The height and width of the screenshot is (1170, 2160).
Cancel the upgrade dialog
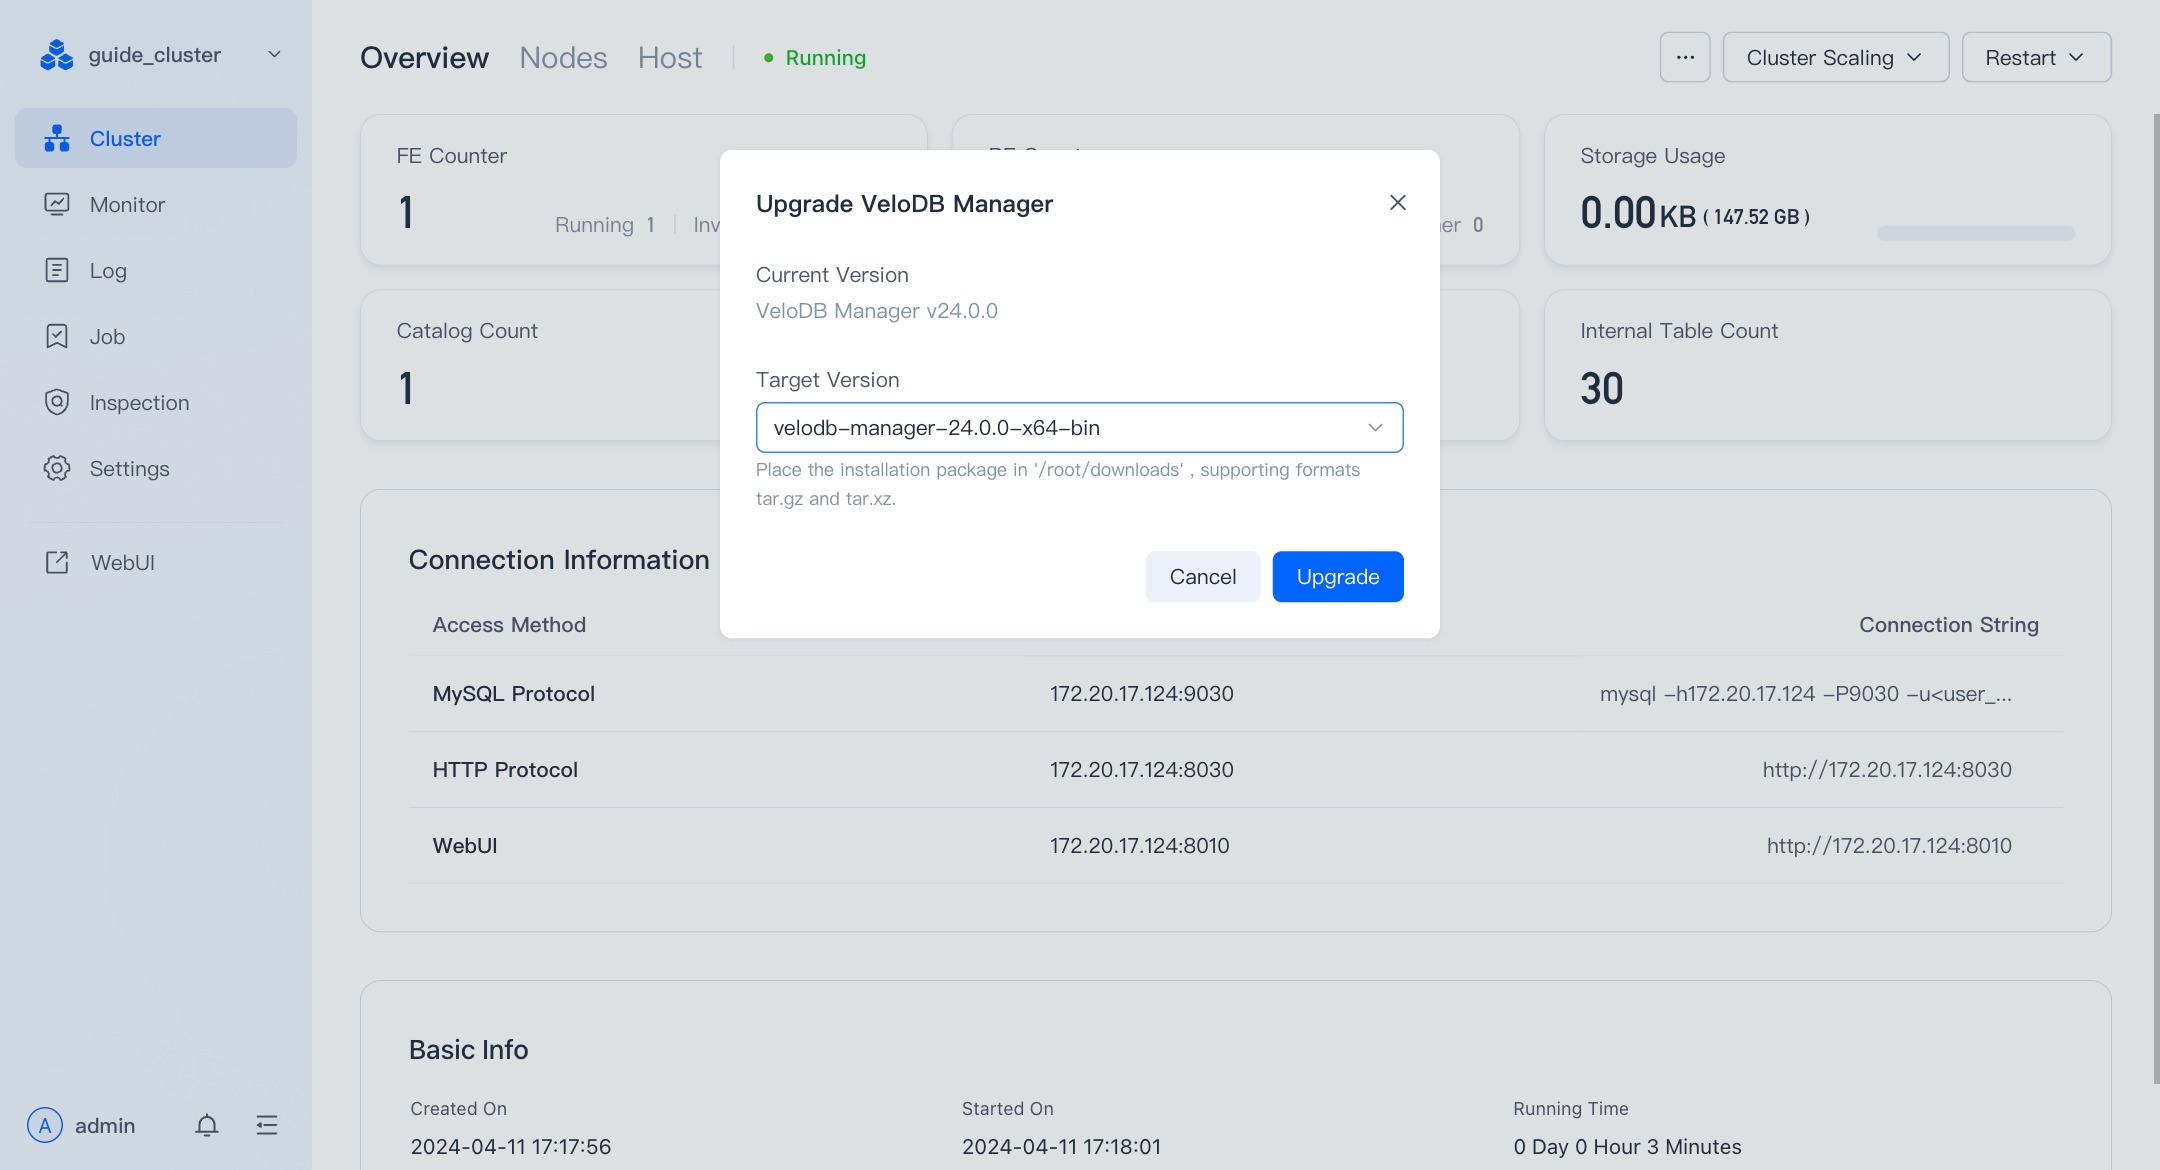[1202, 577]
